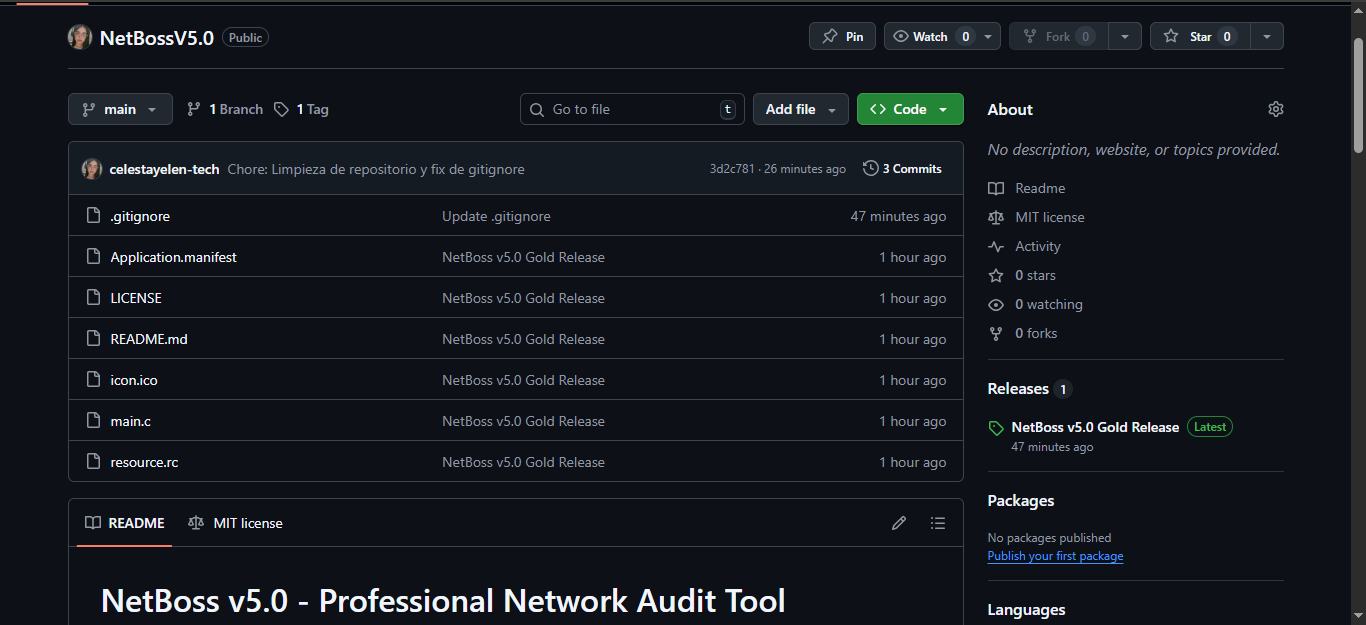1366x625 pixels.
Task: Open NetBoss v5.0 Gold Release link
Action: (x=1095, y=427)
